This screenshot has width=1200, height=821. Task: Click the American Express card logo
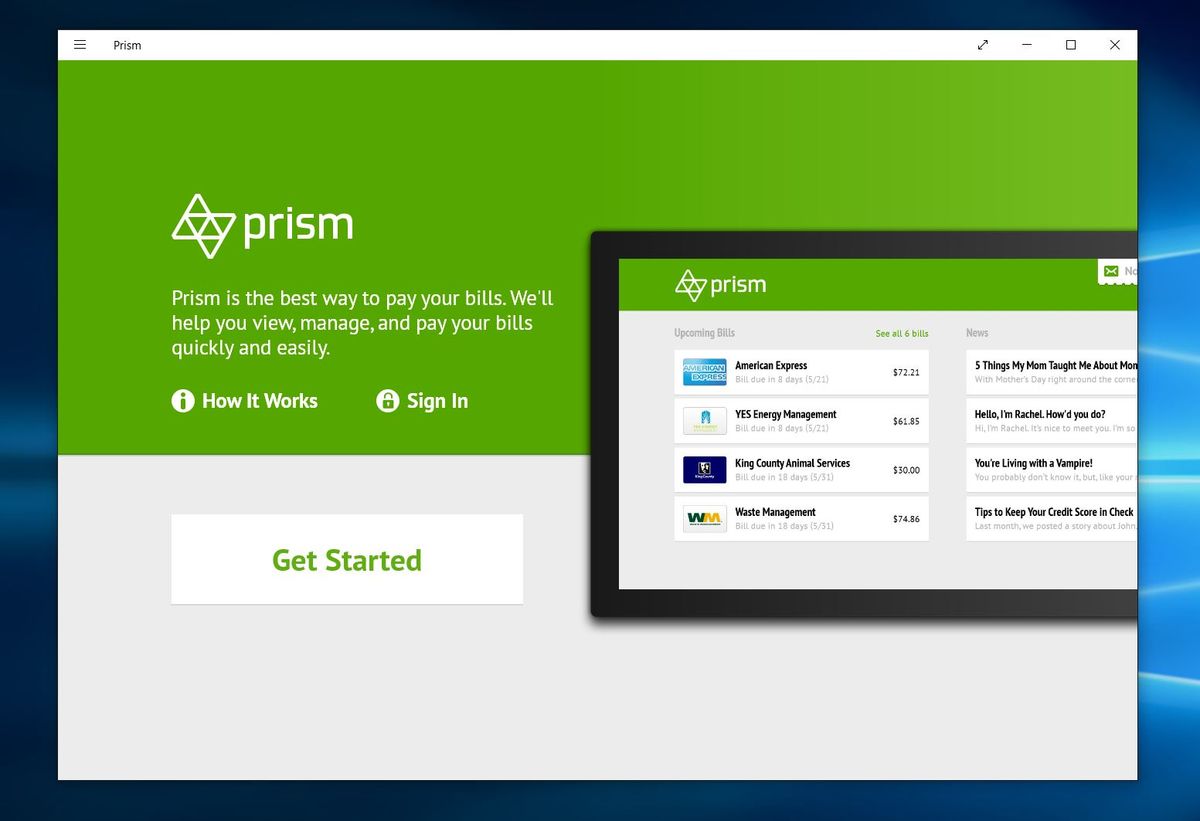click(x=703, y=371)
